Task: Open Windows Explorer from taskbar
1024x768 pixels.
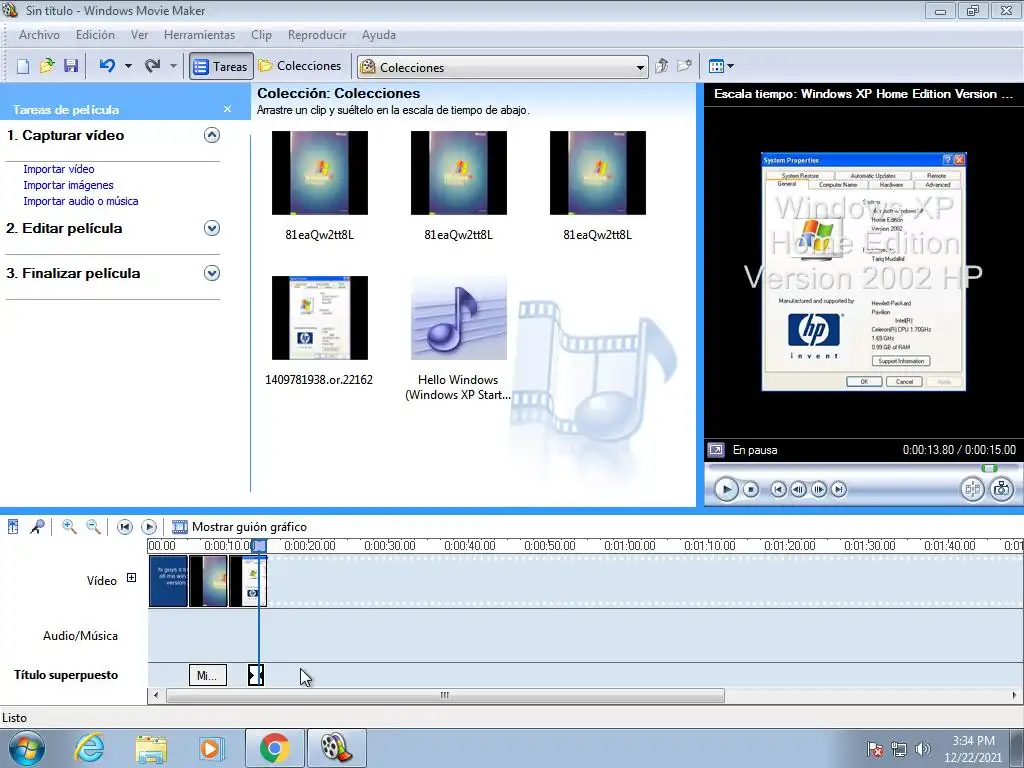Action: [x=151, y=748]
